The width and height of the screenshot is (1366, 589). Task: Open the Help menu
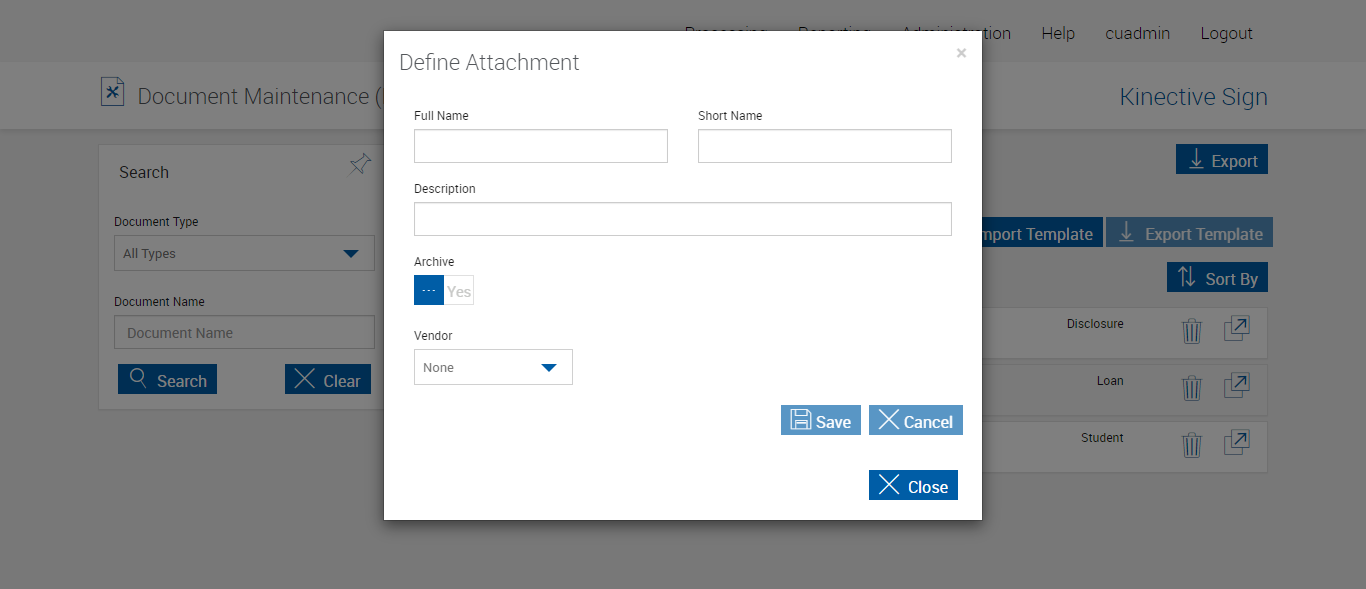[x=1058, y=34]
